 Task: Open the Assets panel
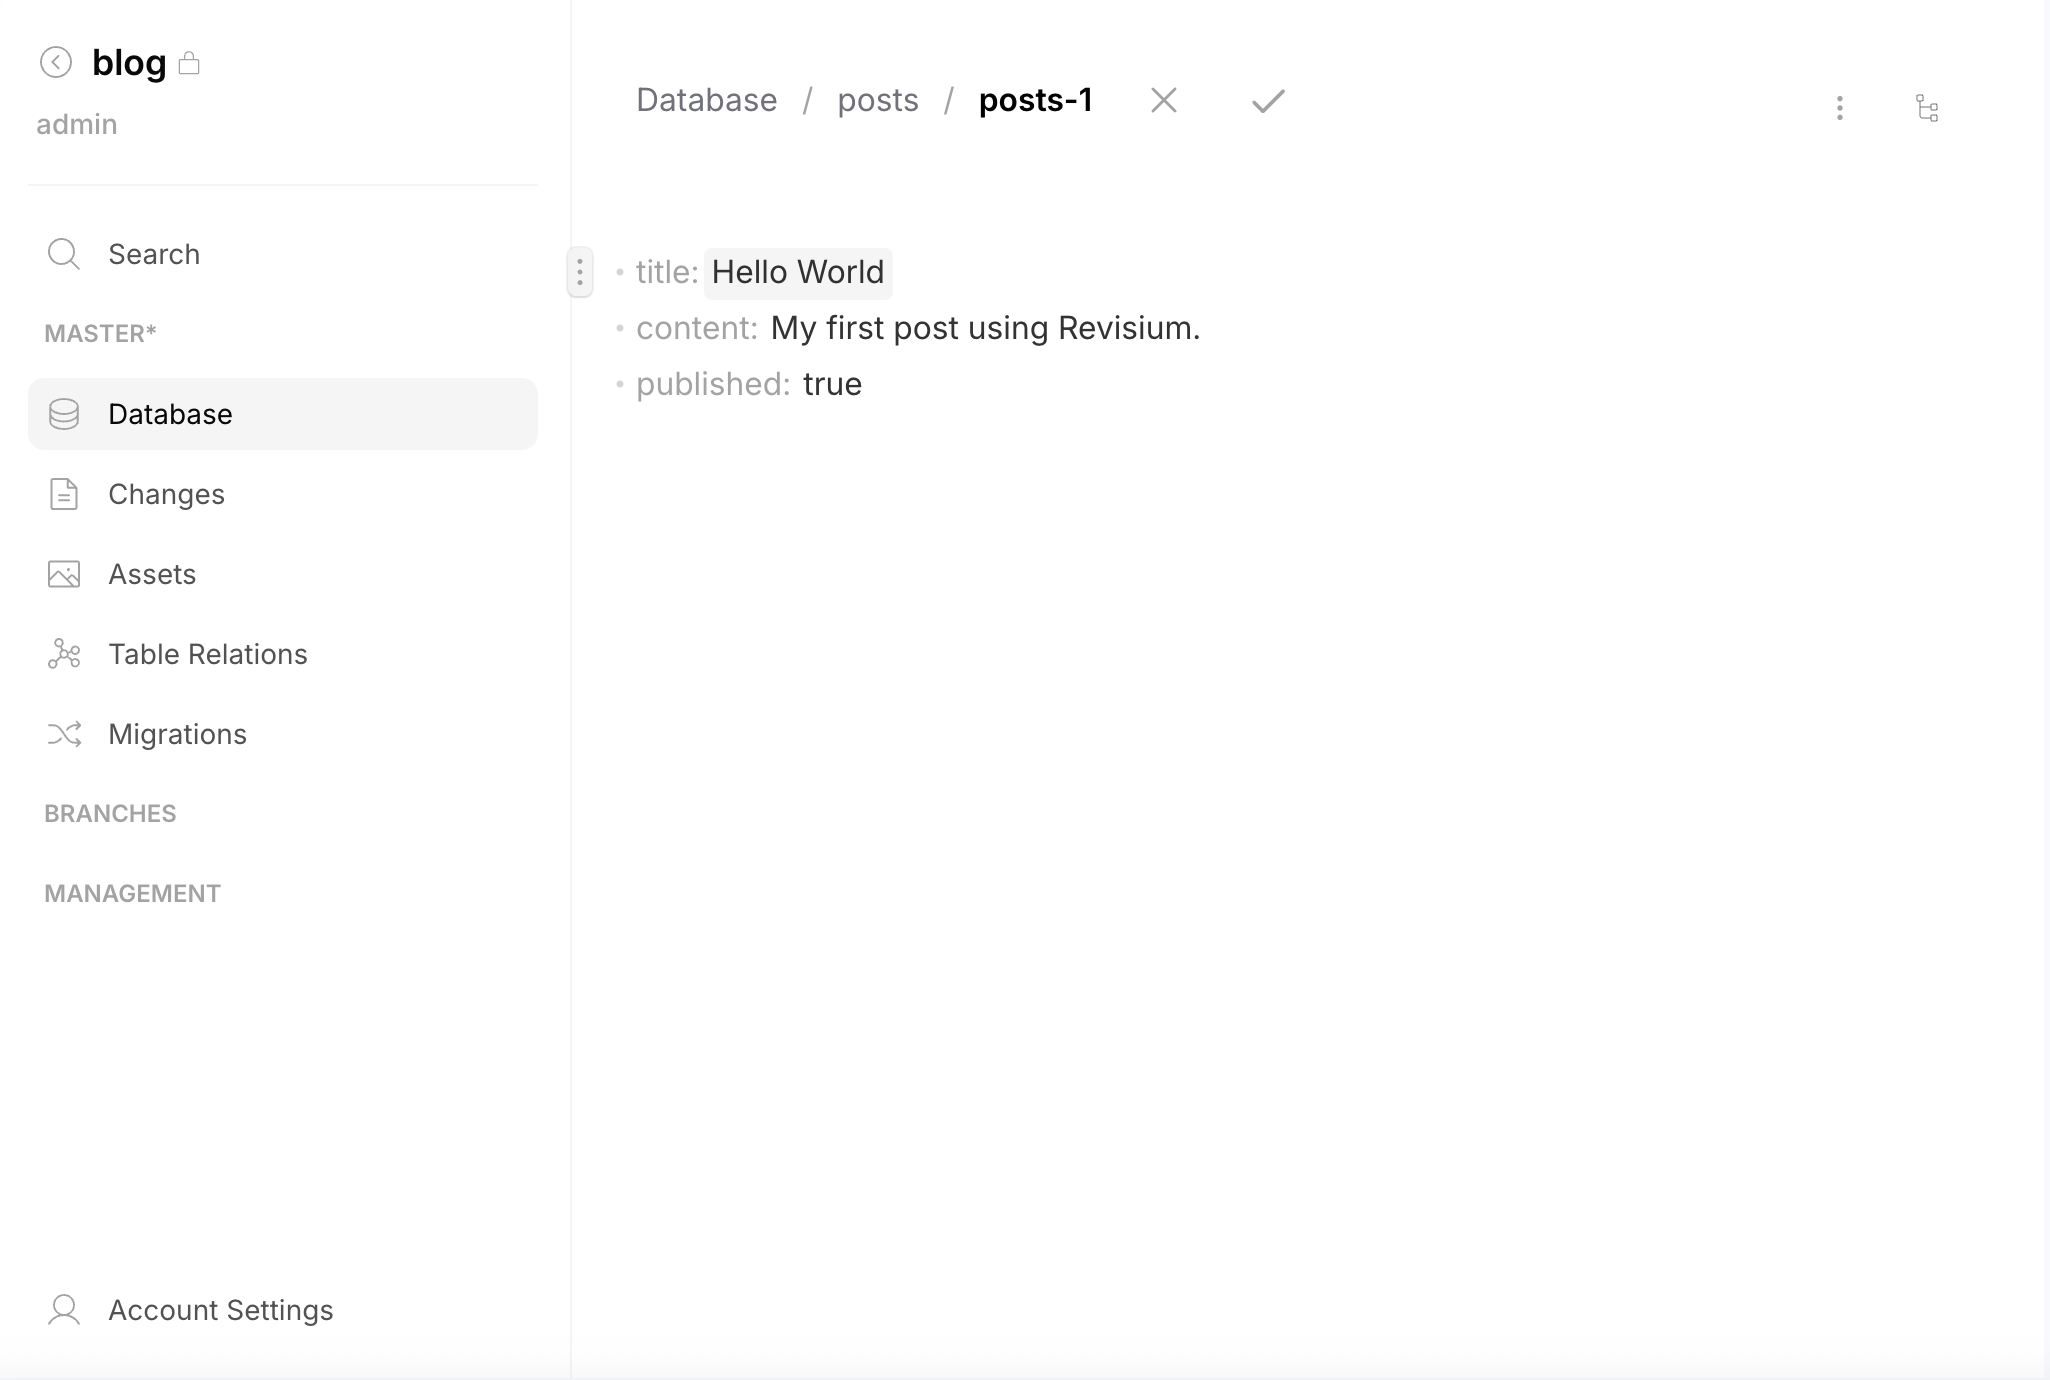coord(152,573)
